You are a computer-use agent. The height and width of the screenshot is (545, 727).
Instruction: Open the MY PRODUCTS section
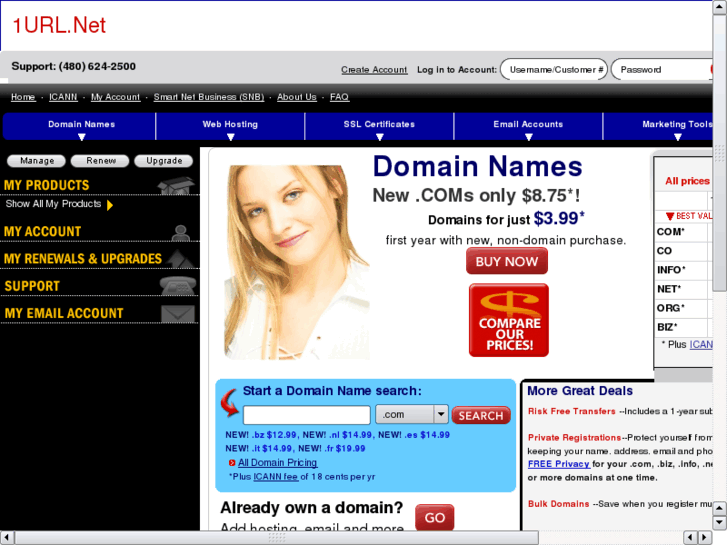tap(46, 185)
